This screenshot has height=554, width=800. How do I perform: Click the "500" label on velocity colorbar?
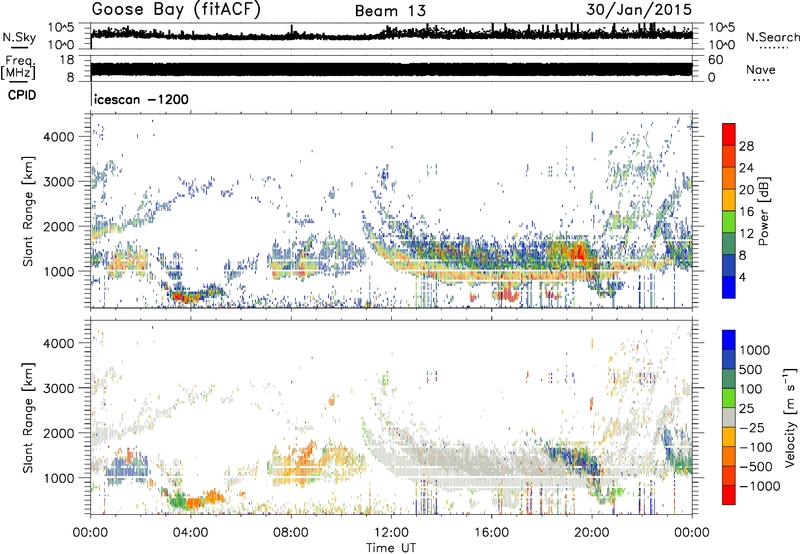click(751, 369)
